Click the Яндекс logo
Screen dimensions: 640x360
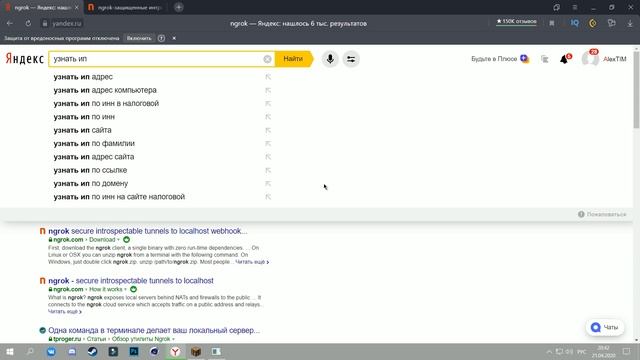pyautogui.click(x=24, y=59)
